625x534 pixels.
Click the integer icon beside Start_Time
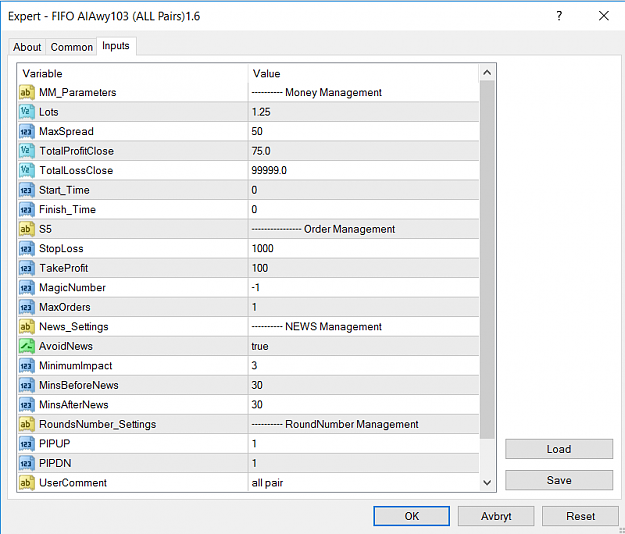point(26,190)
